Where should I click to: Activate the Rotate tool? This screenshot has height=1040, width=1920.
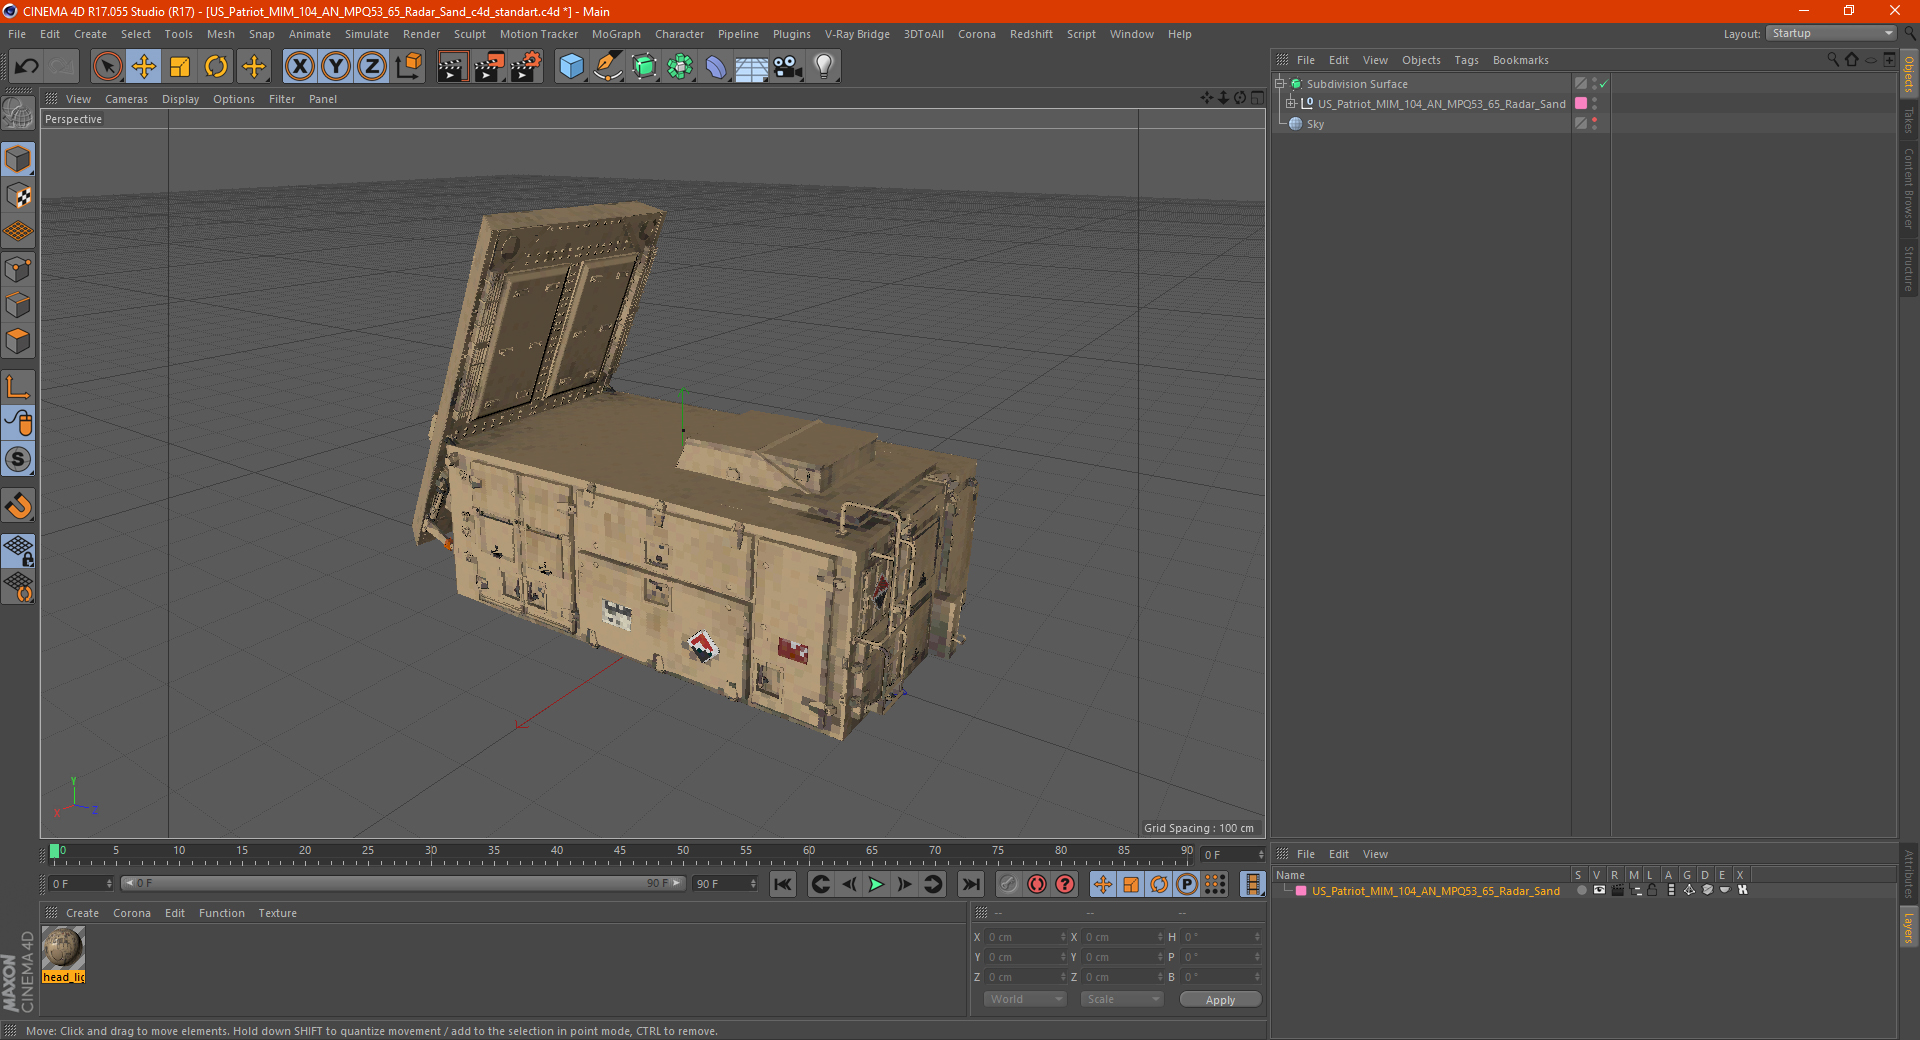tap(216, 67)
